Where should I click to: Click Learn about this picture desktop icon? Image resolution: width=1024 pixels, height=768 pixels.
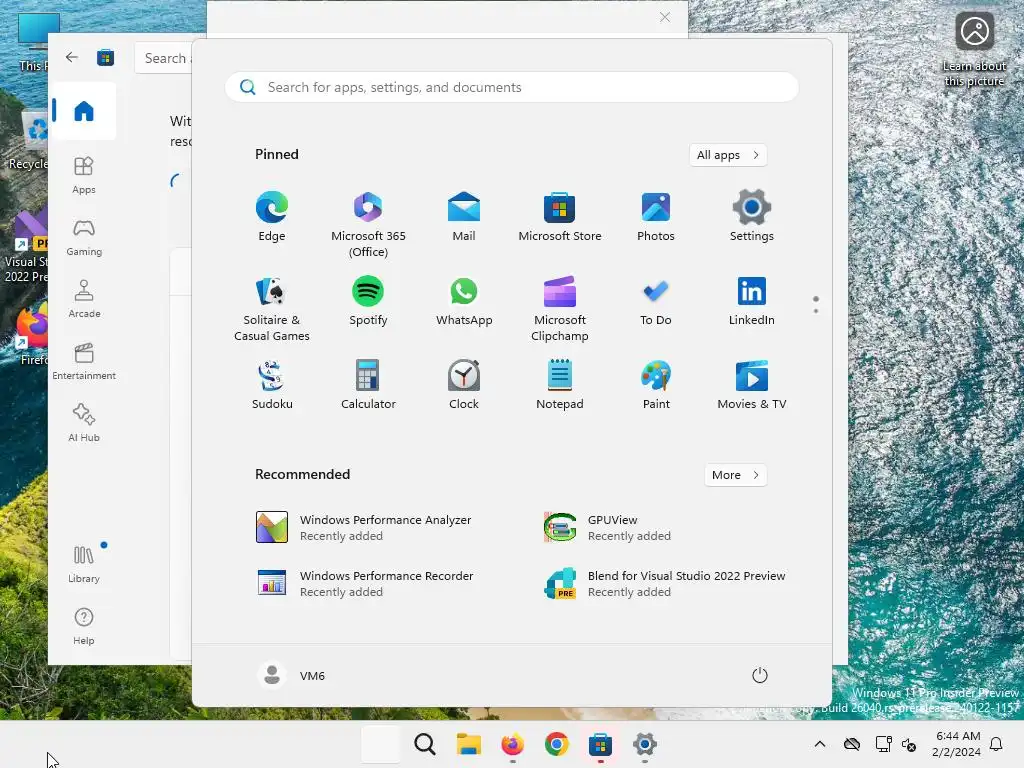pos(974,49)
